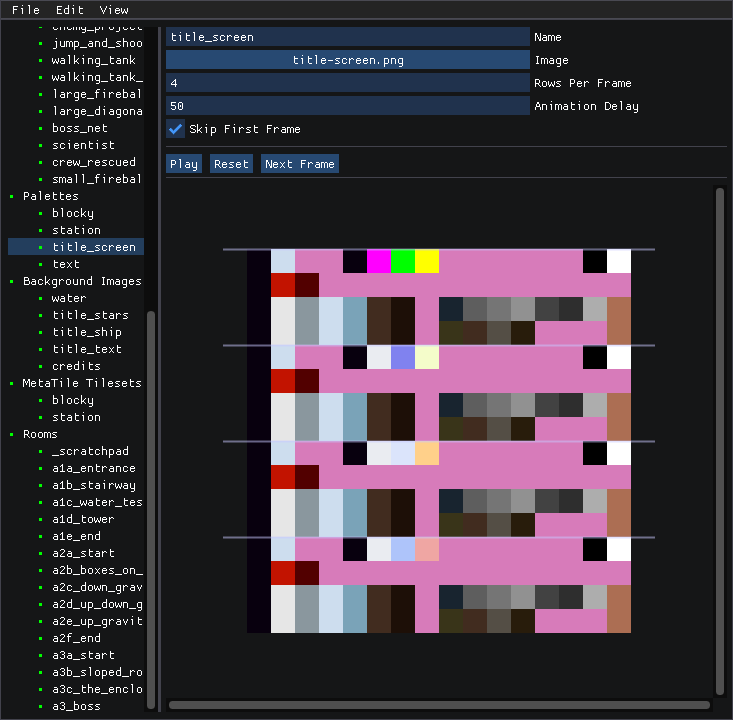Open the a1b_stairway room
733x720 pixels.
click(x=93, y=485)
